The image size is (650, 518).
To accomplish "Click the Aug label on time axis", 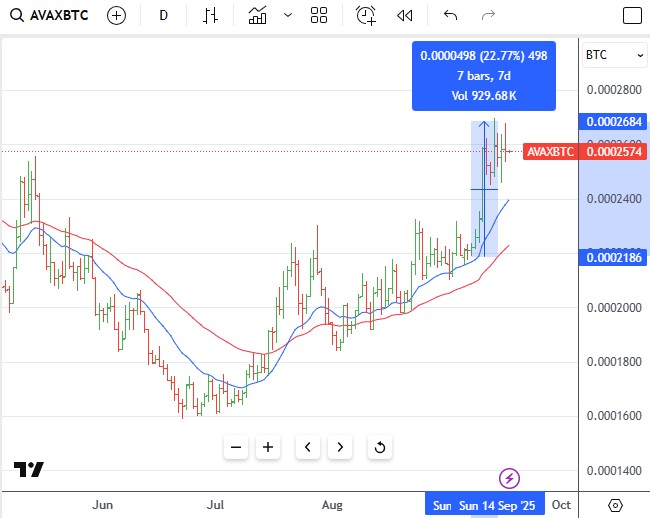I will pos(332,505).
